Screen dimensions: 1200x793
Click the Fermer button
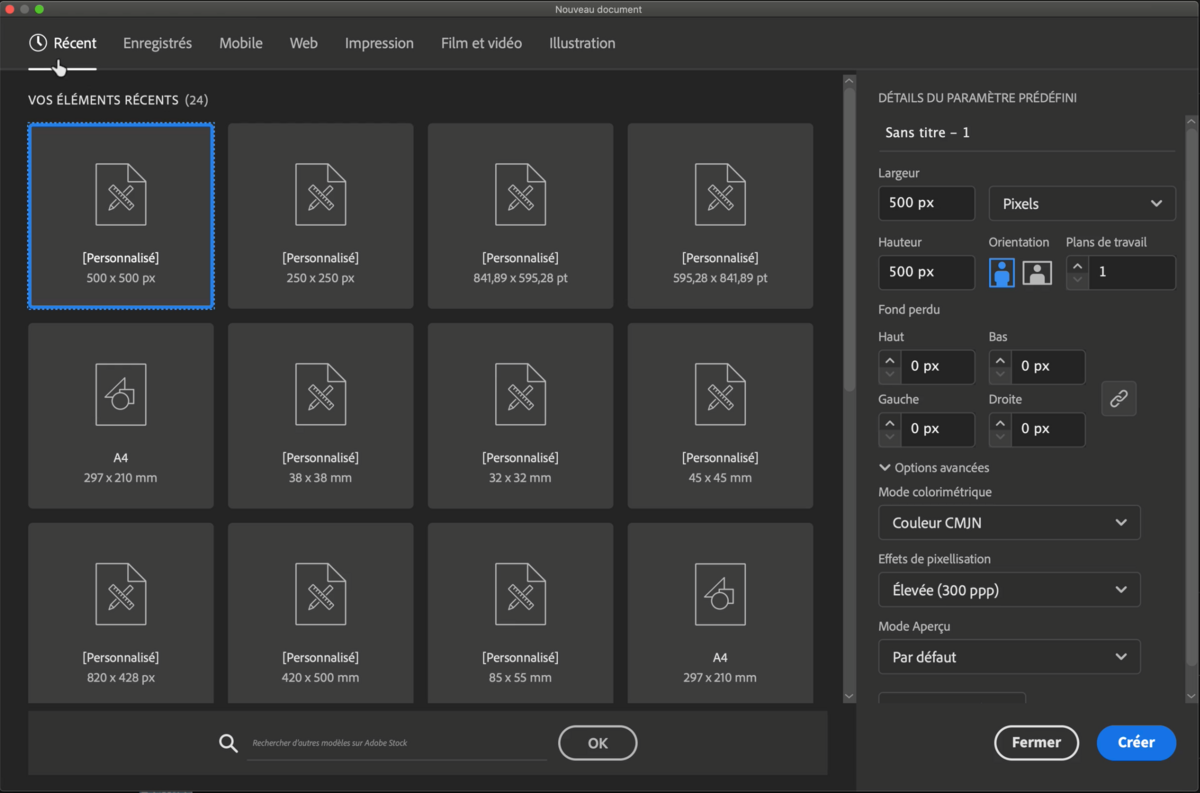click(x=1036, y=742)
